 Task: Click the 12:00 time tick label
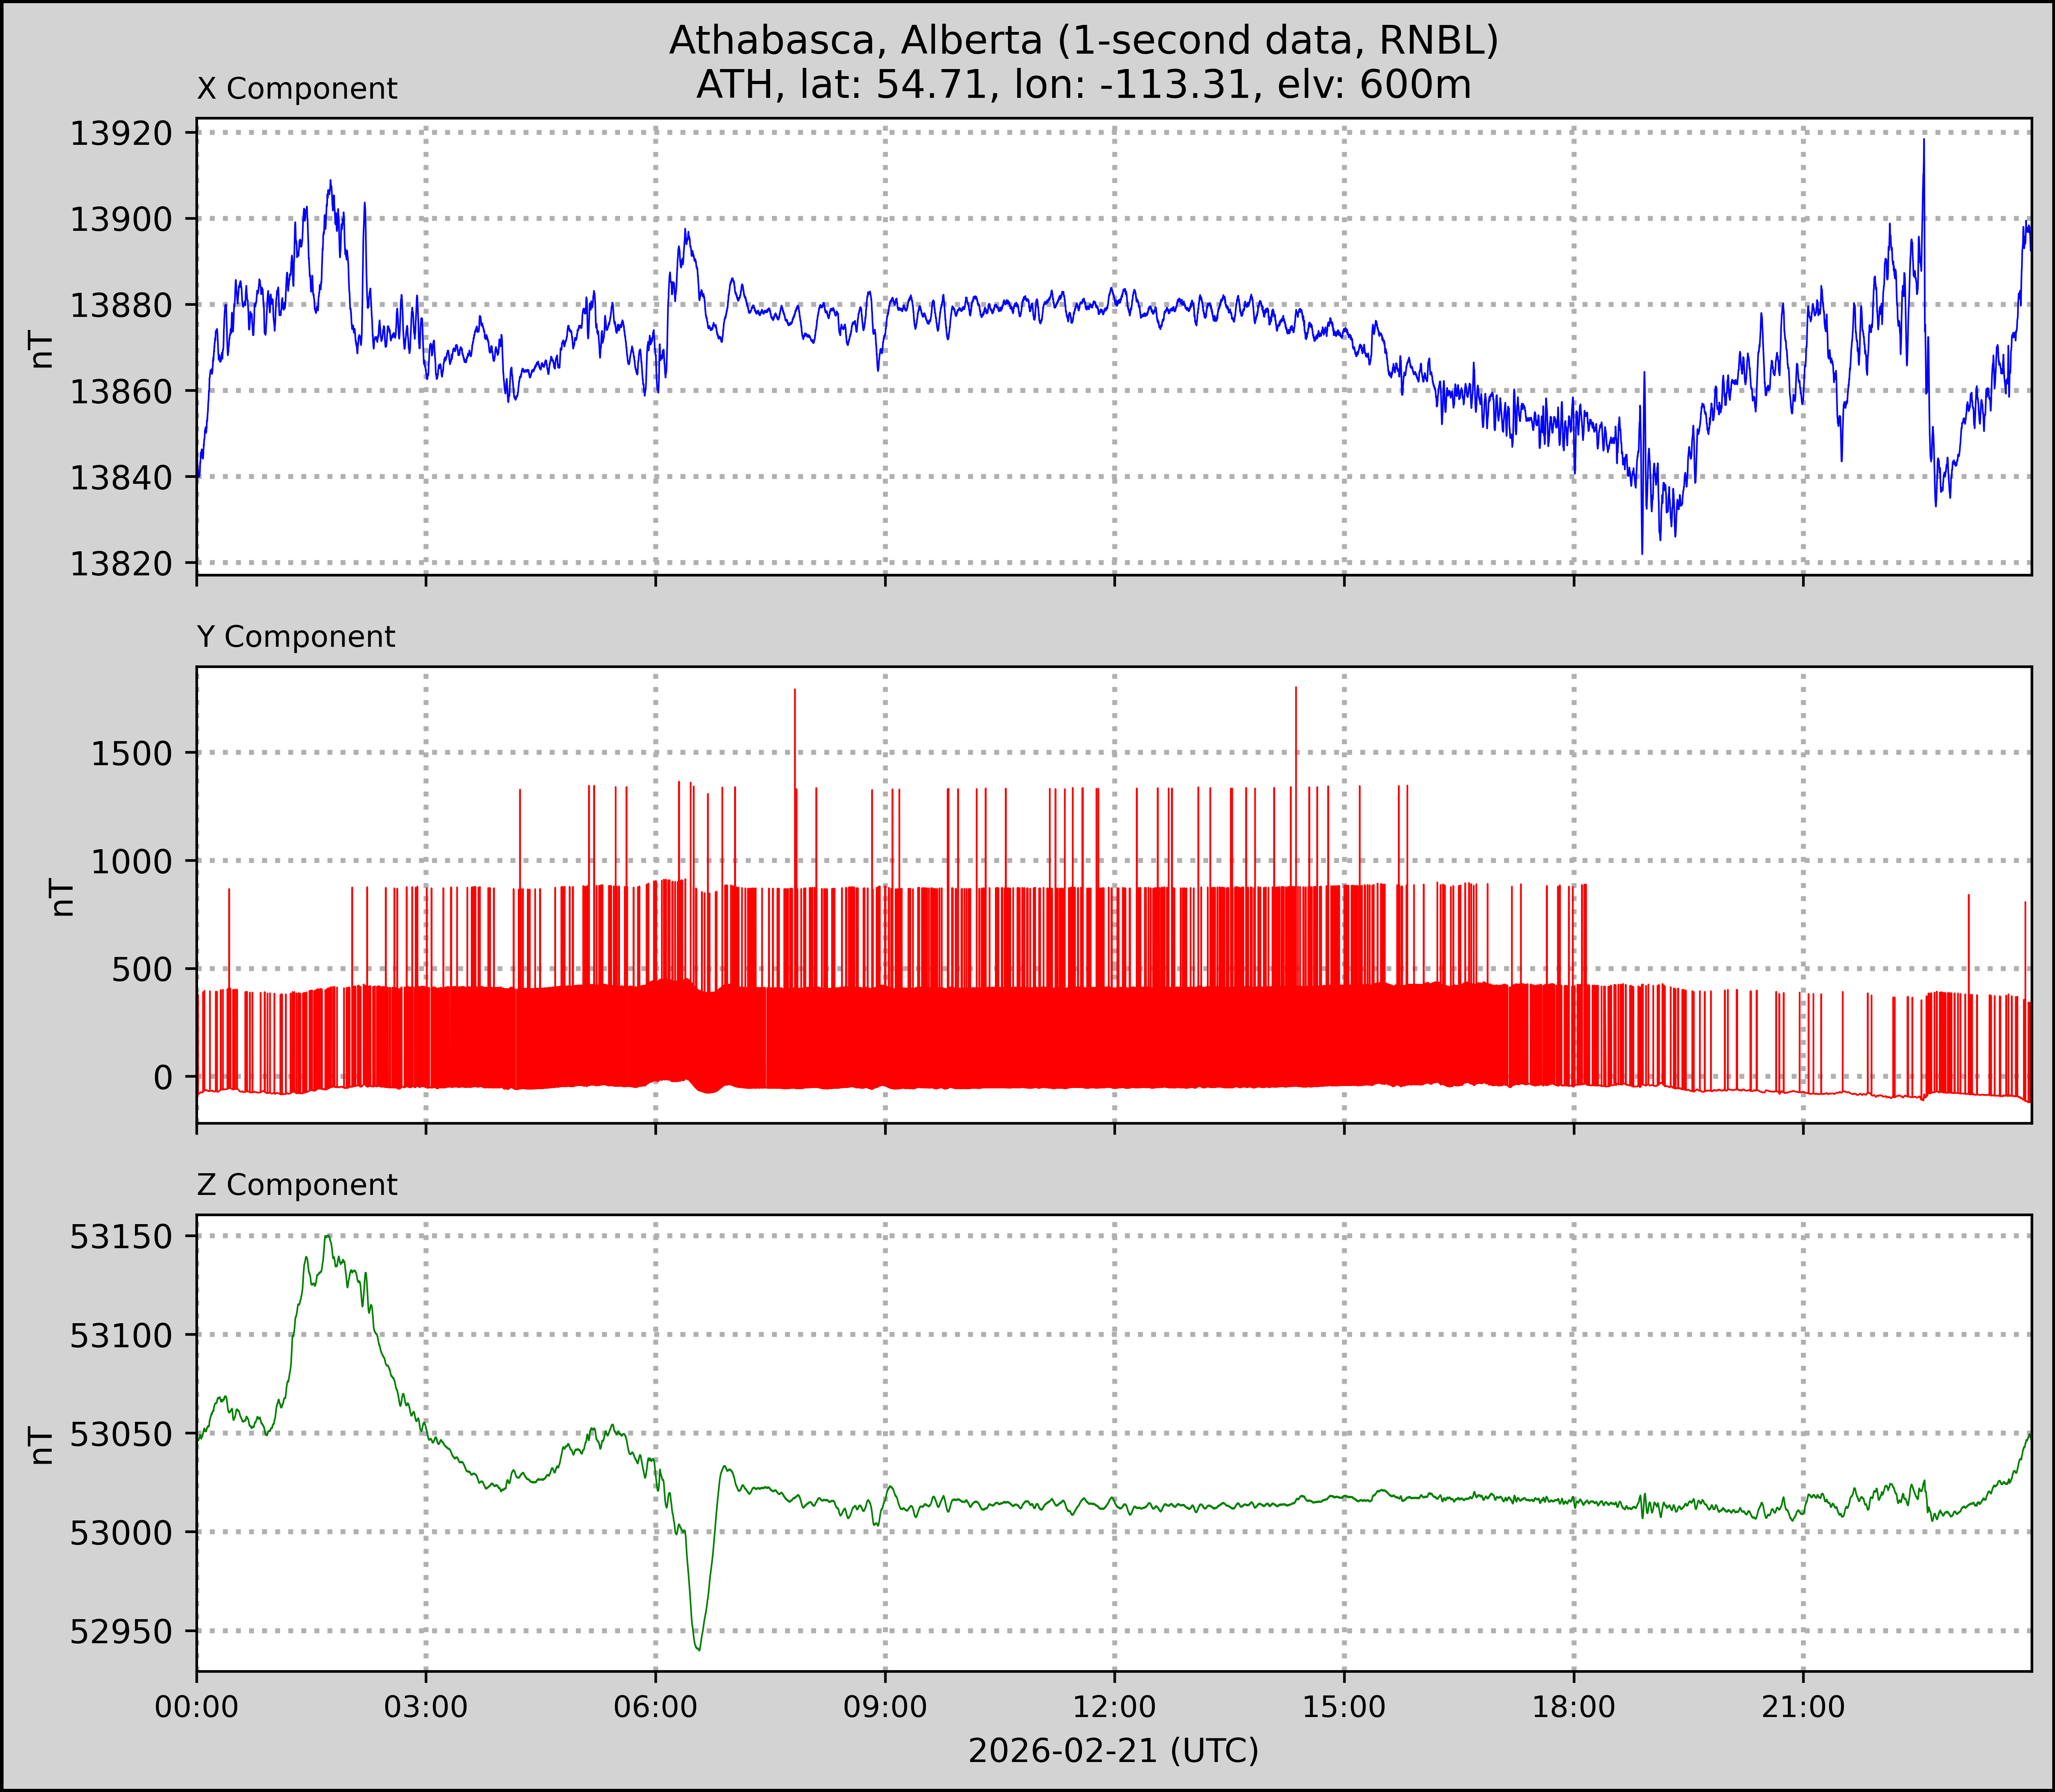pos(1114,1707)
